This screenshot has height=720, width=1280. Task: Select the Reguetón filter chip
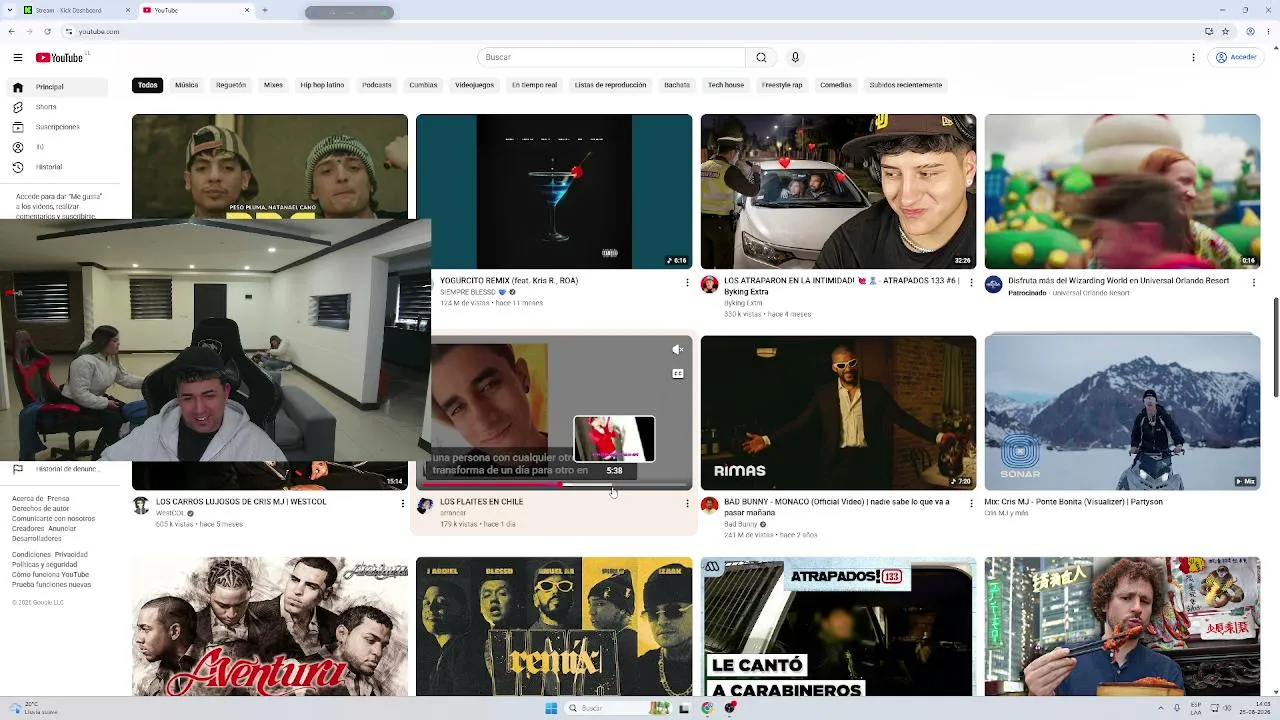tap(231, 85)
